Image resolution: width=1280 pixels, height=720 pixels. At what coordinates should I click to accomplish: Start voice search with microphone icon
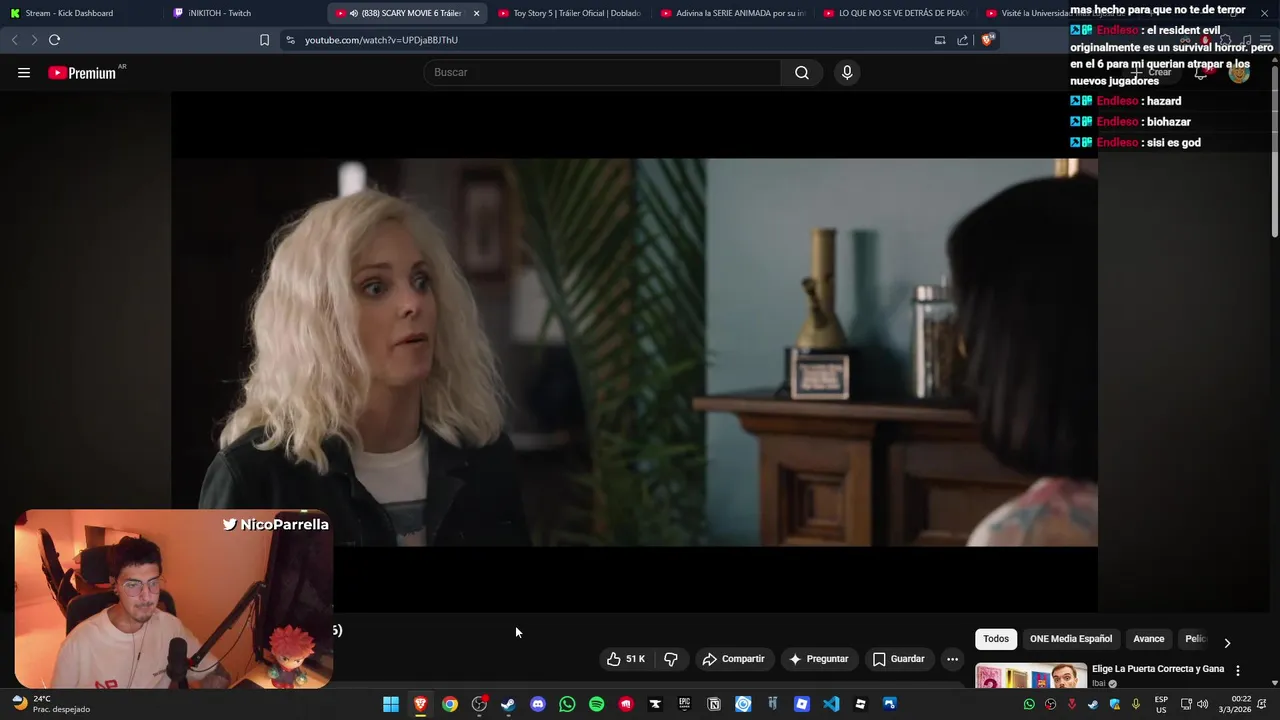847,72
